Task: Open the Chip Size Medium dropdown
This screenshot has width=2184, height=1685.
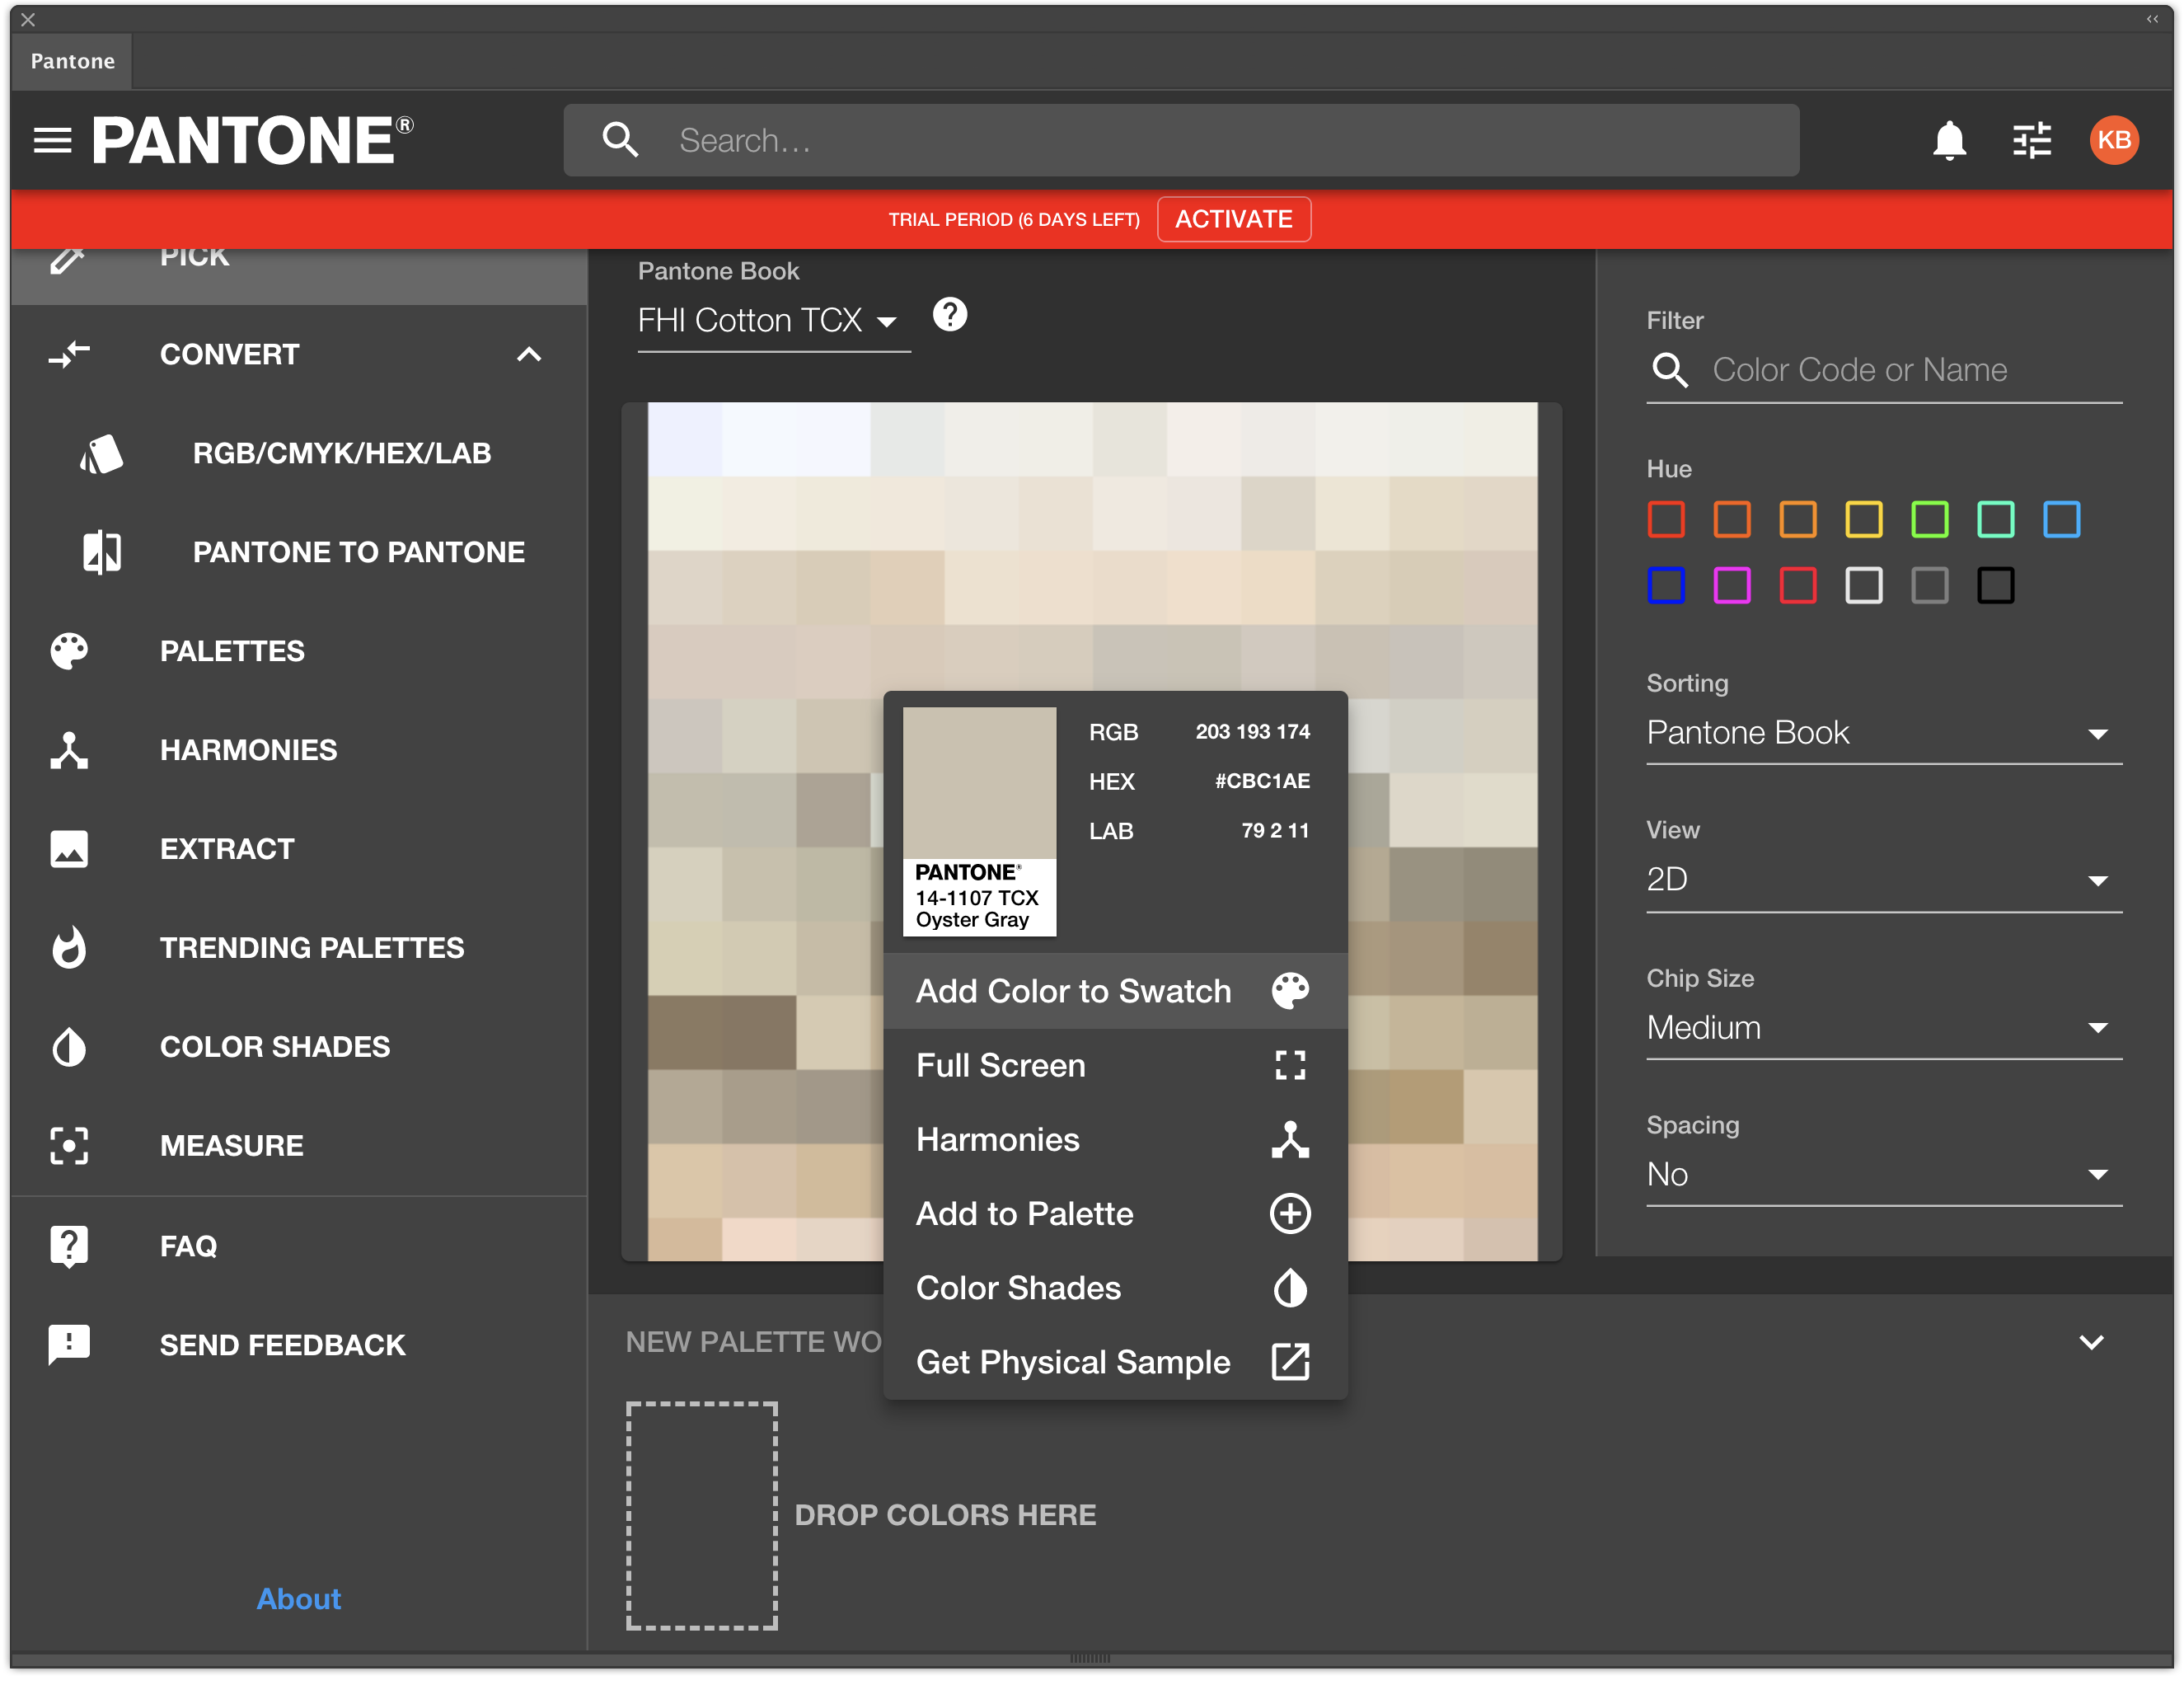Action: 1884,1028
